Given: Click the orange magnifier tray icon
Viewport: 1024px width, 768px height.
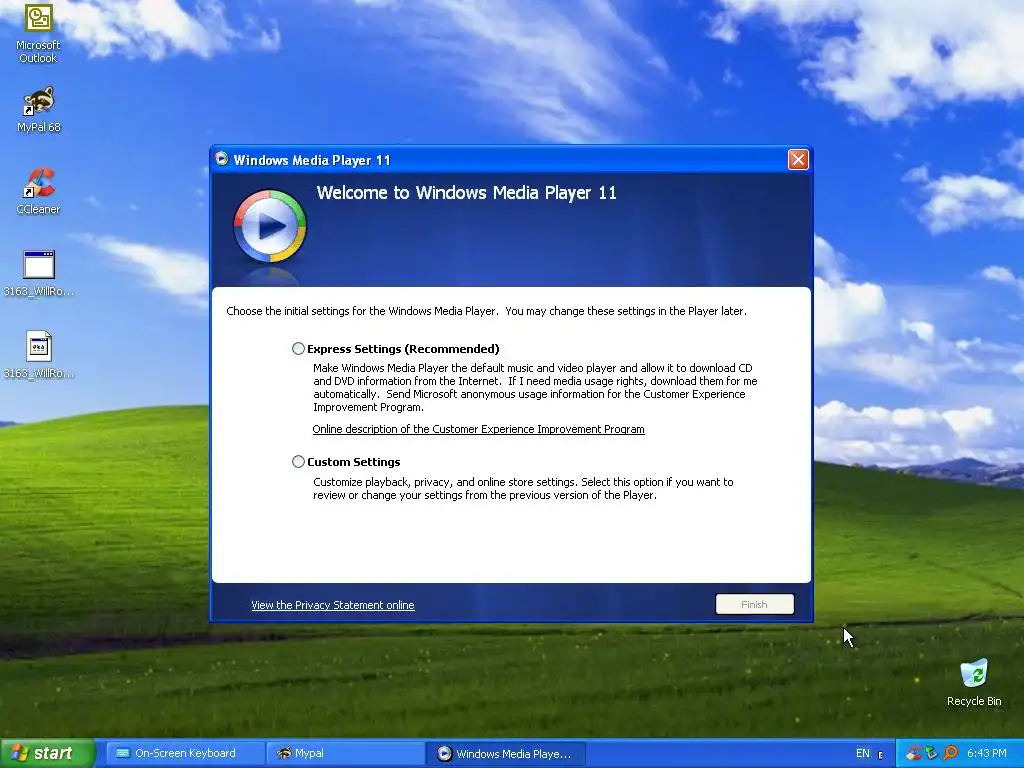Looking at the screenshot, I should point(950,753).
